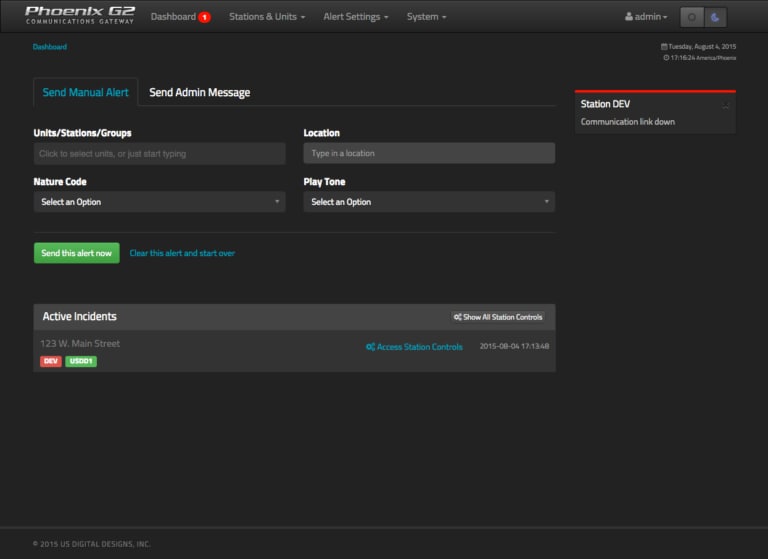Expand the Nature Code dropdown

pyautogui.click(x=159, y=202)
